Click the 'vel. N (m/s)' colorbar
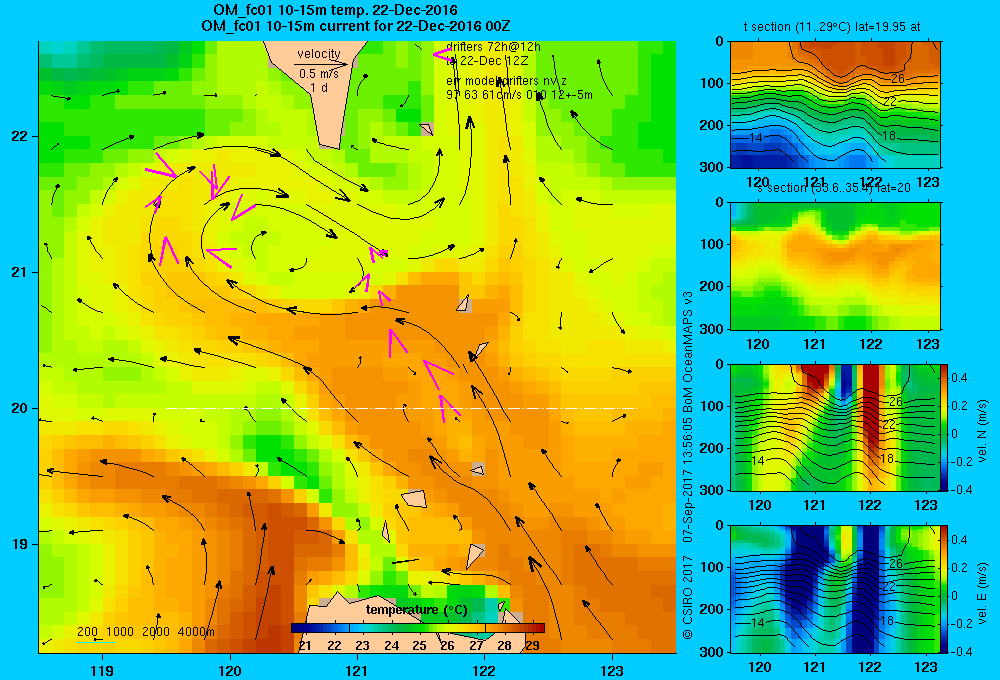 coord(945,427)
